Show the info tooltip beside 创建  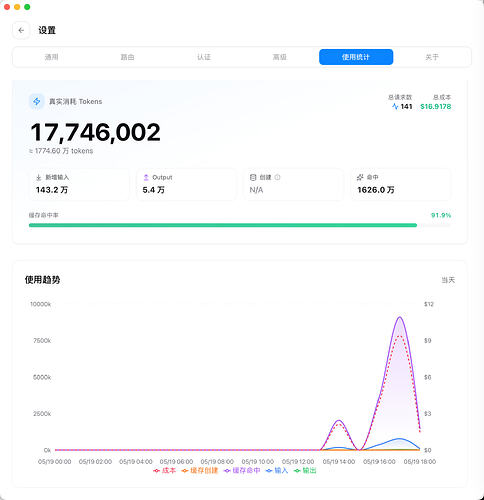pyautogui.click(x=277, y=177)
